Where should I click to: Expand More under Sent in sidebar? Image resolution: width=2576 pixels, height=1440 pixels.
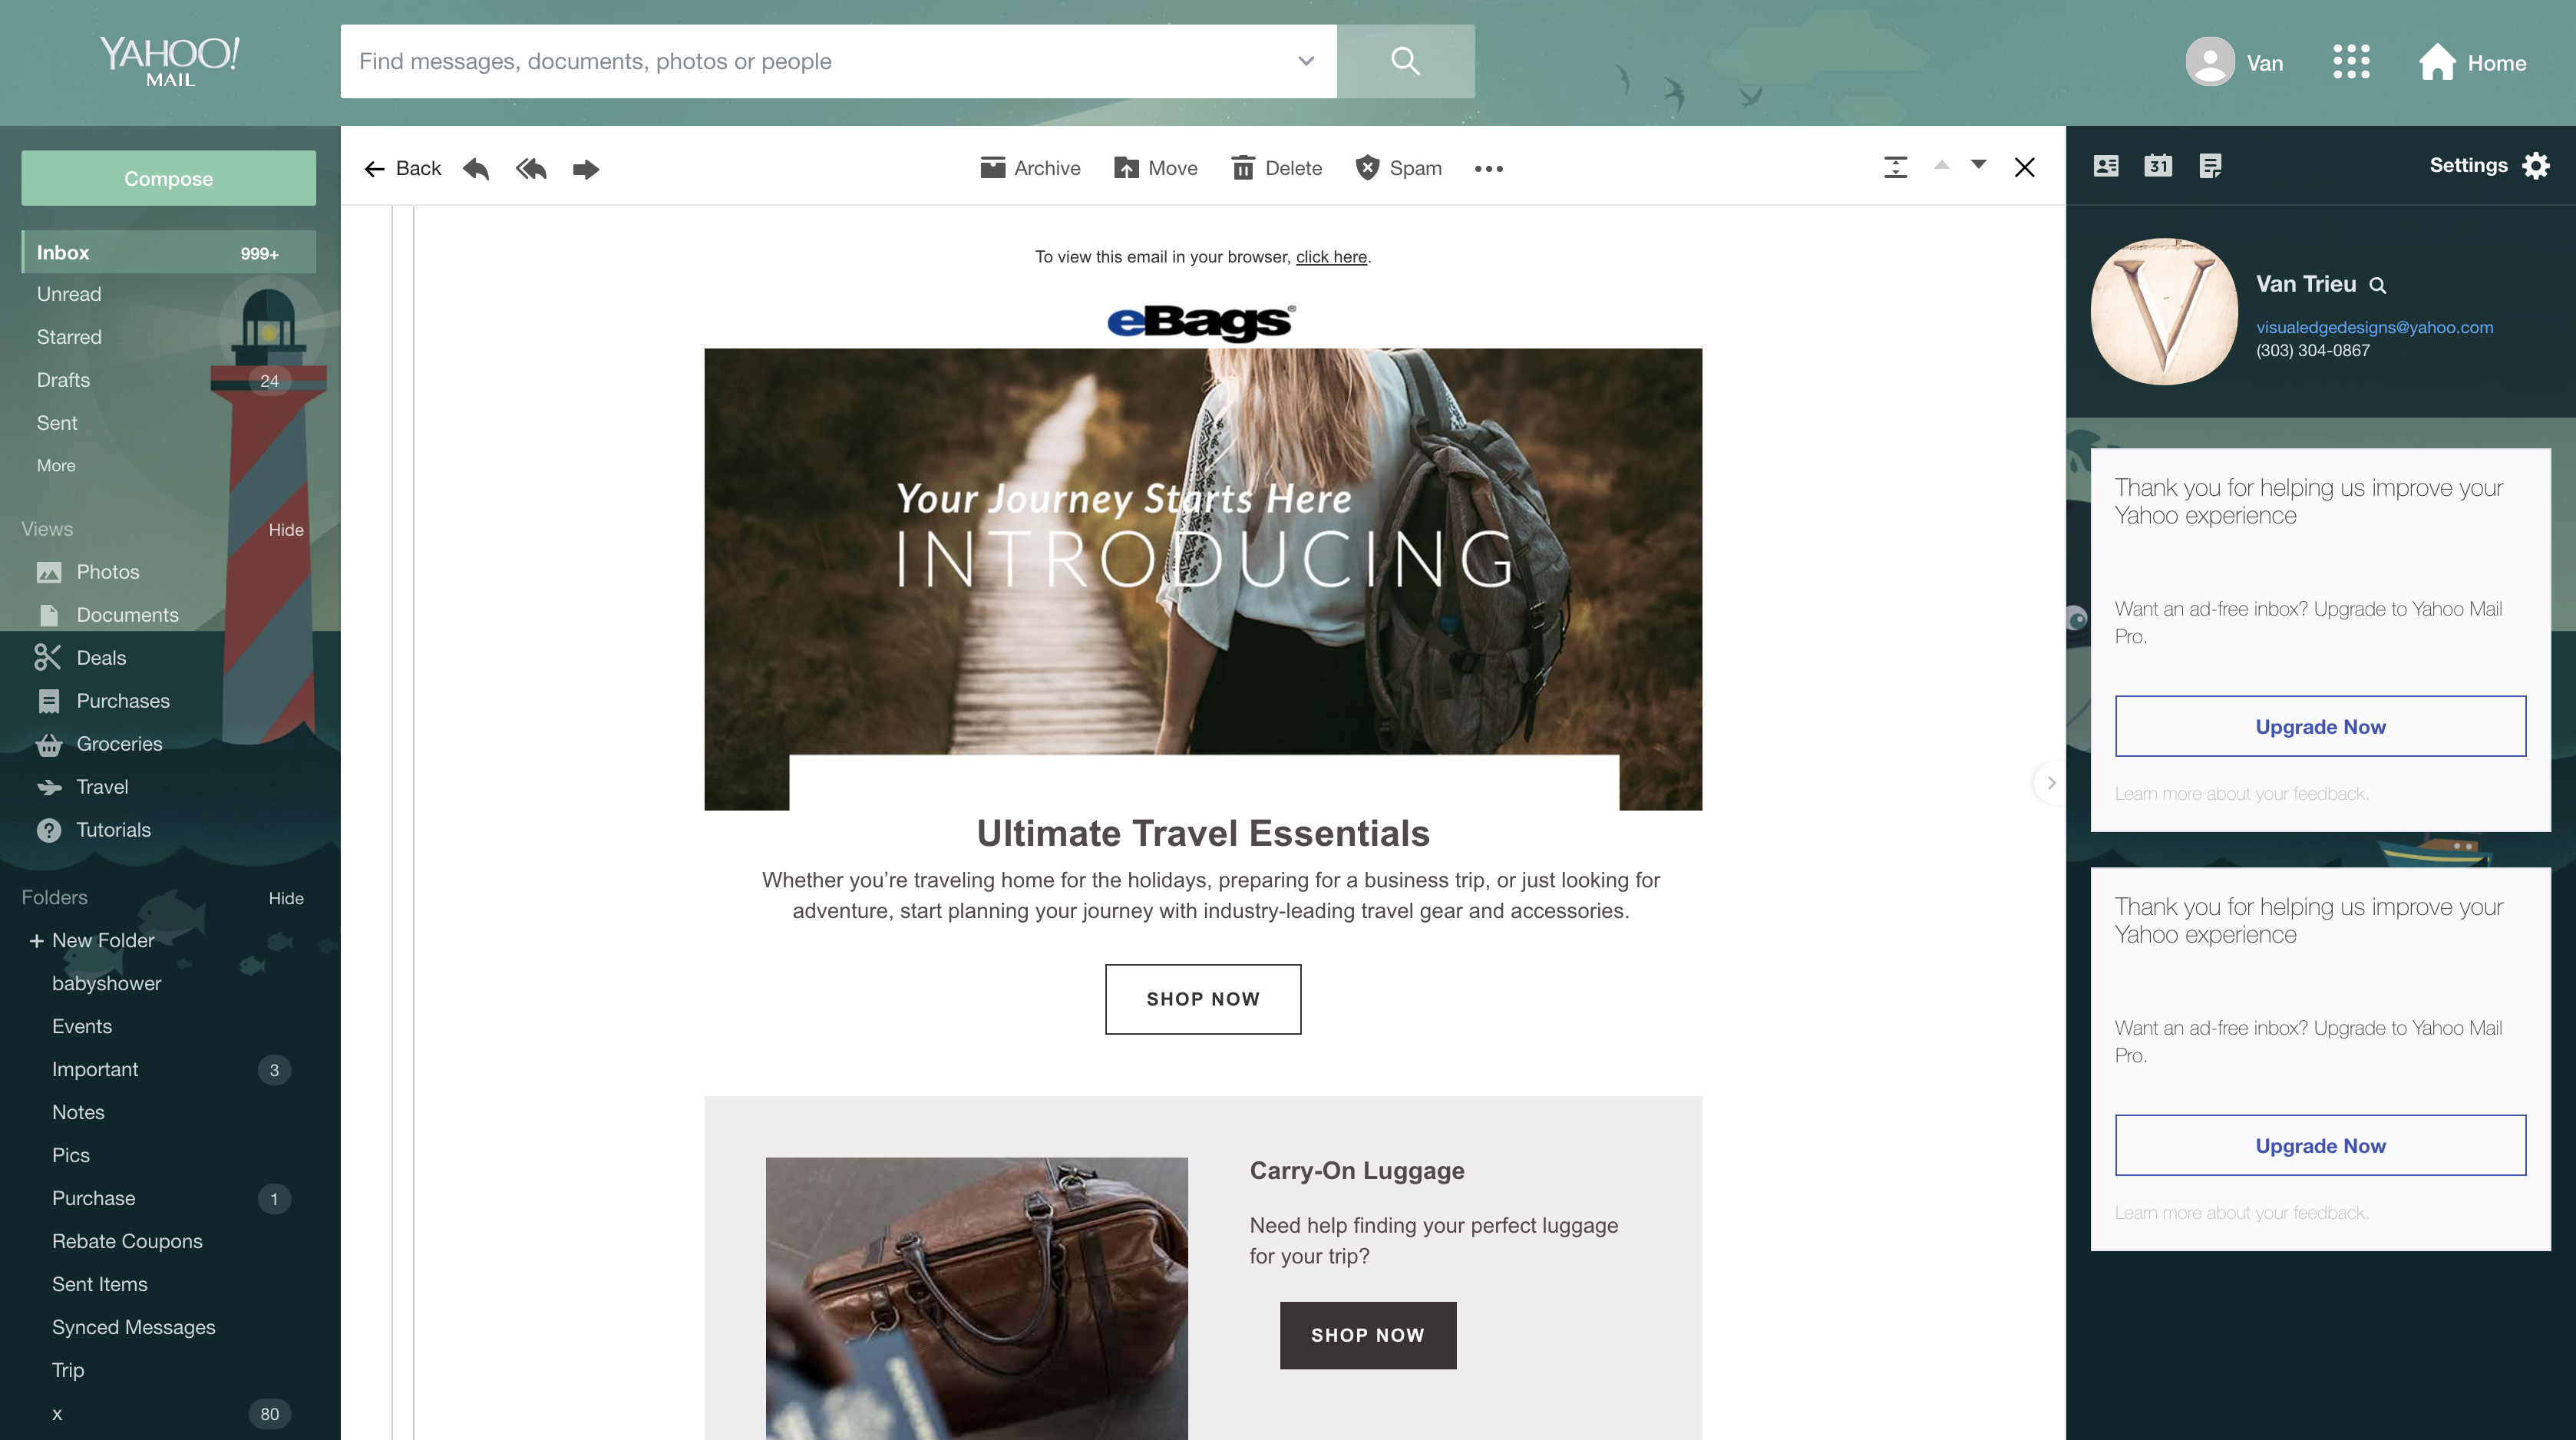[56, 466]
